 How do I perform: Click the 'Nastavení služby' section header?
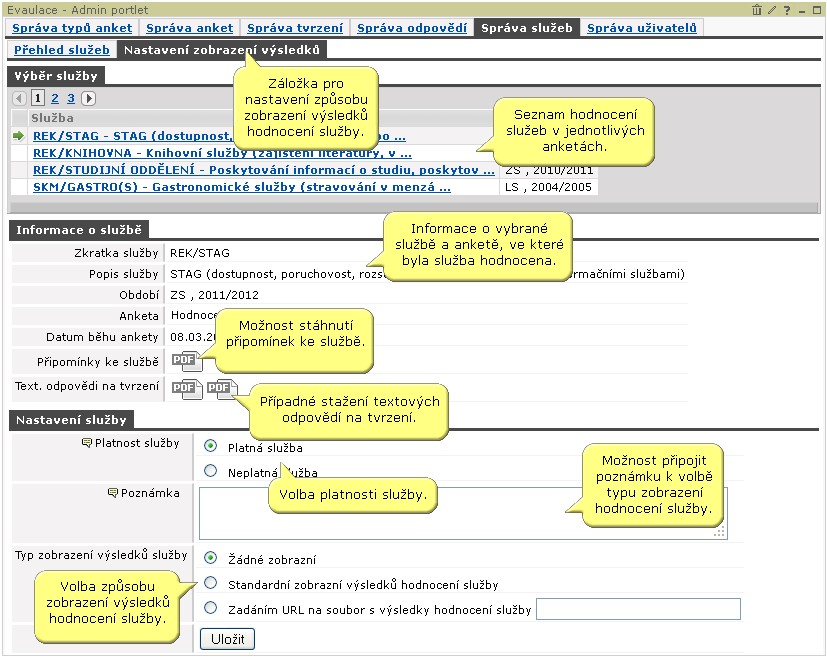(x=71, y=420)
